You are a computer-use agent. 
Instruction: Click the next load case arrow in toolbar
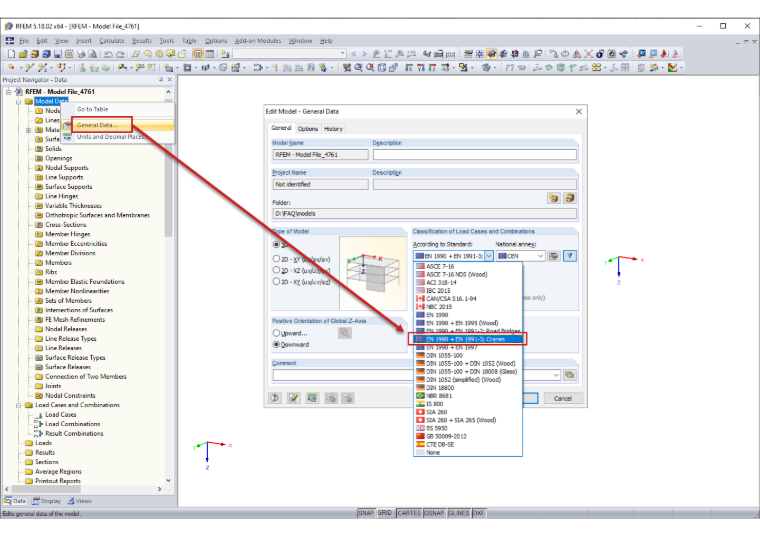(x=364, y=54)
